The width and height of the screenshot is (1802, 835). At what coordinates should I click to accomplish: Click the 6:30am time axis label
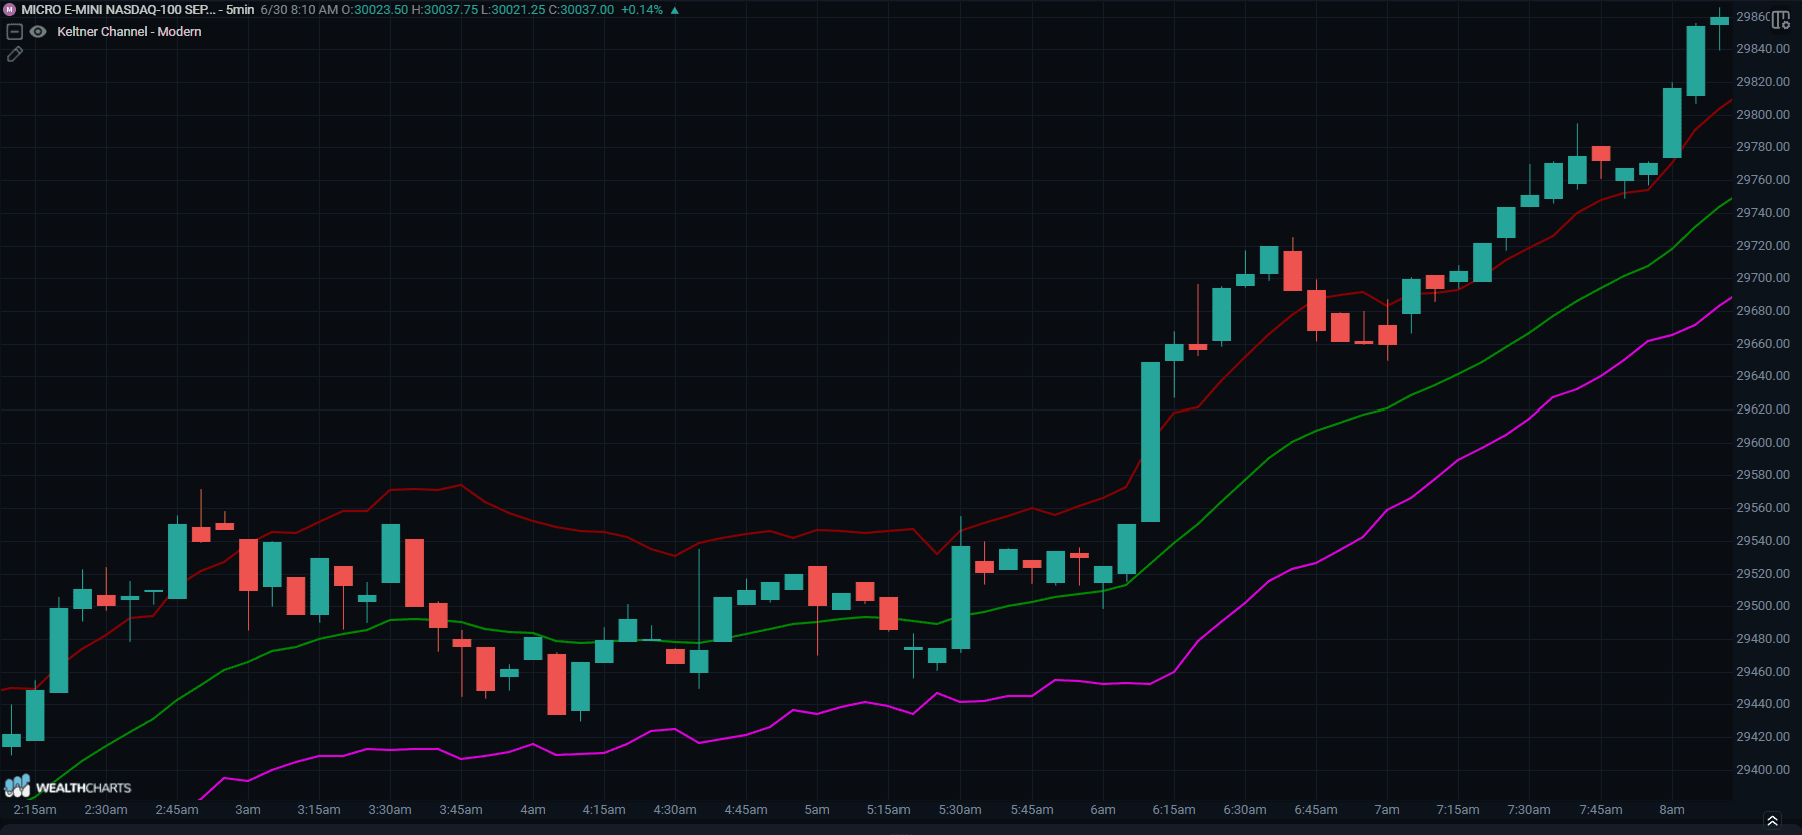1245,810
